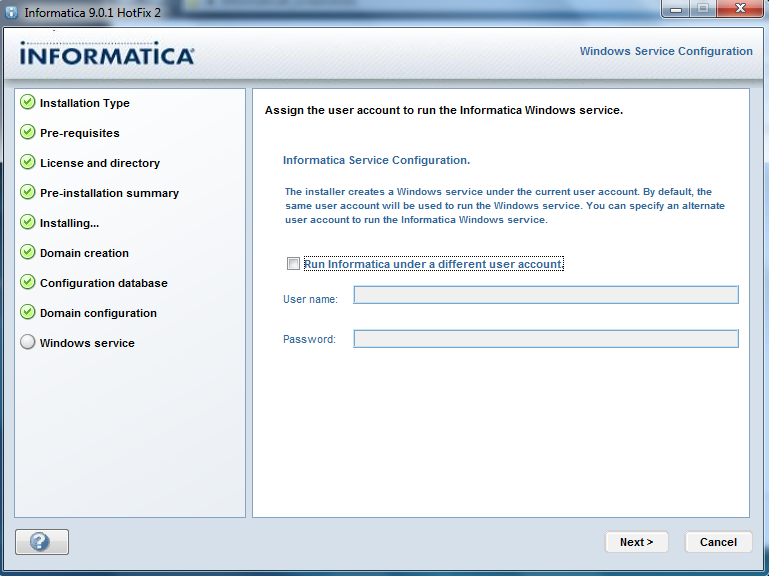Select the Windows service step label
The image size is (769, 576).
(x=87, y=343)
